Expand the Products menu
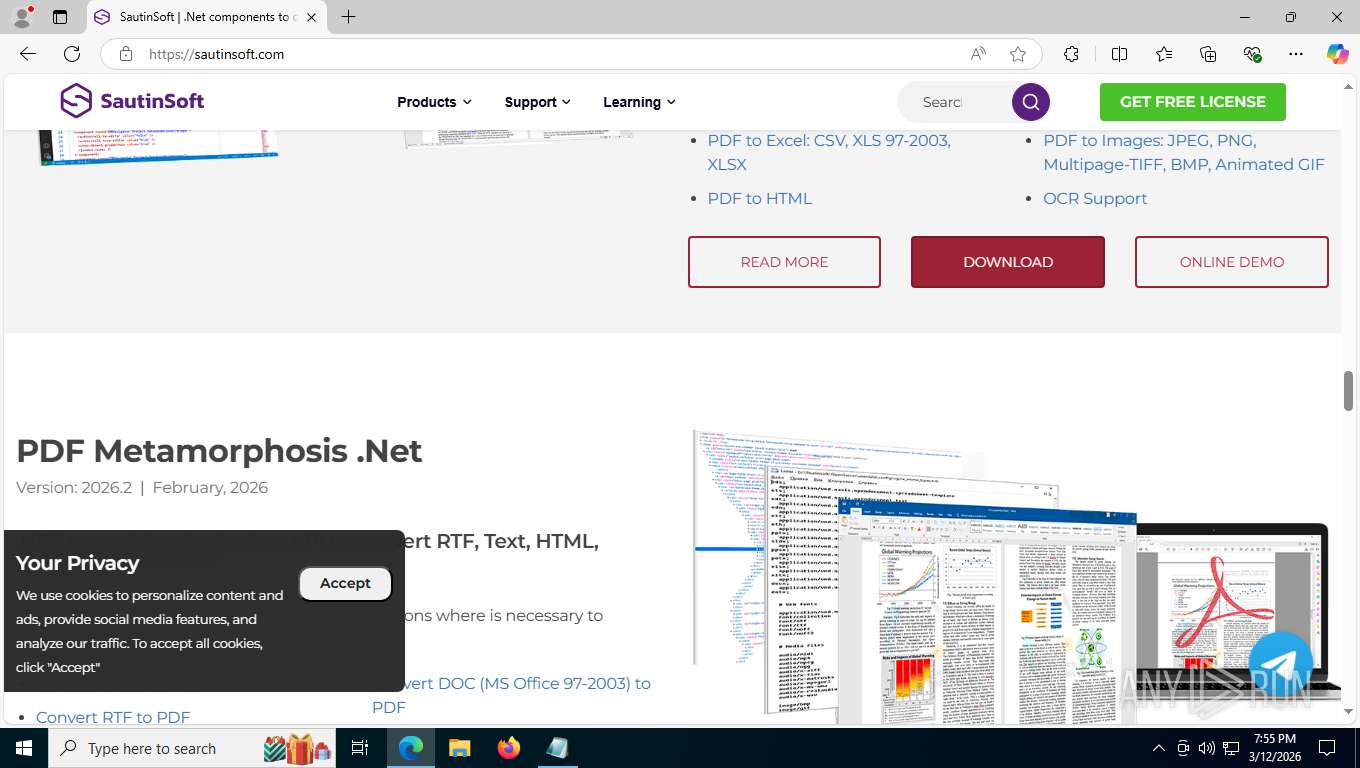1360x768 pixels. [x=434, y=102]
